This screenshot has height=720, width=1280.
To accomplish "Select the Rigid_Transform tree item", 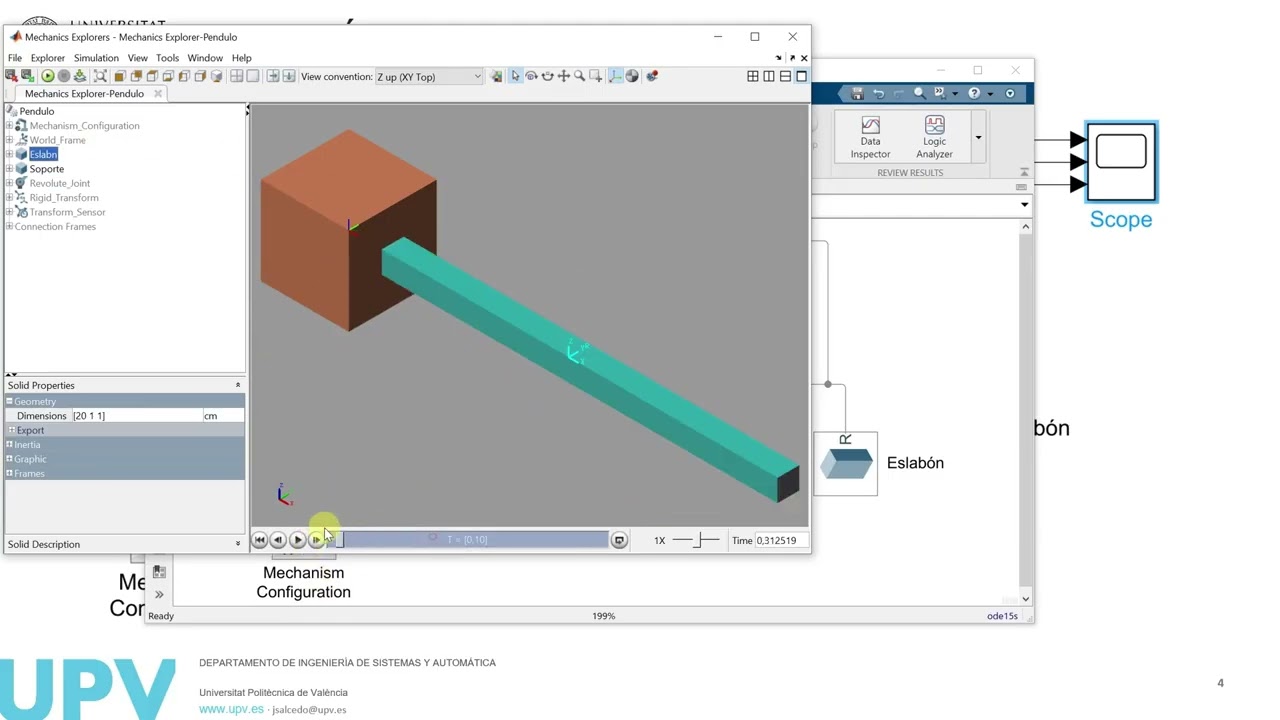I will (64, 198).
